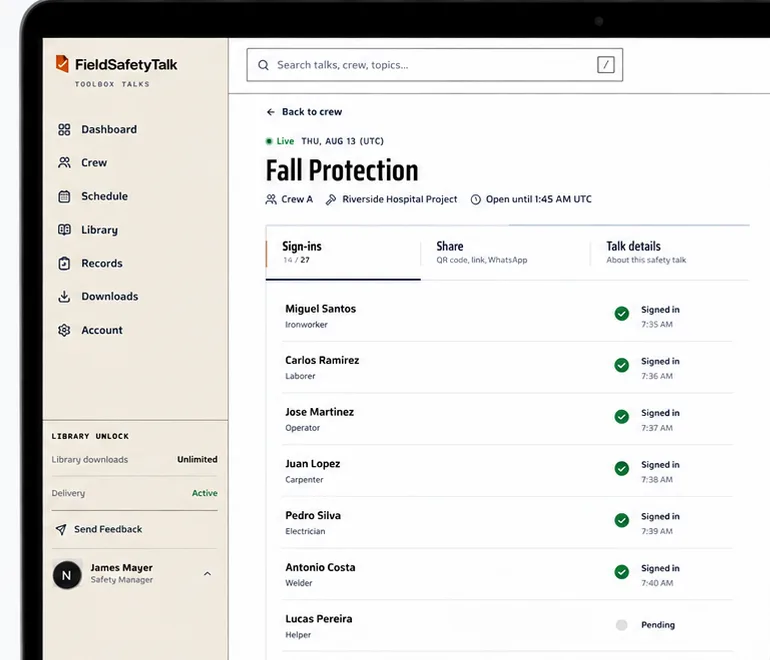Screen dimensions: 770x660
Task: Click the Downloads arrow icon
Action: coord(64,297)
